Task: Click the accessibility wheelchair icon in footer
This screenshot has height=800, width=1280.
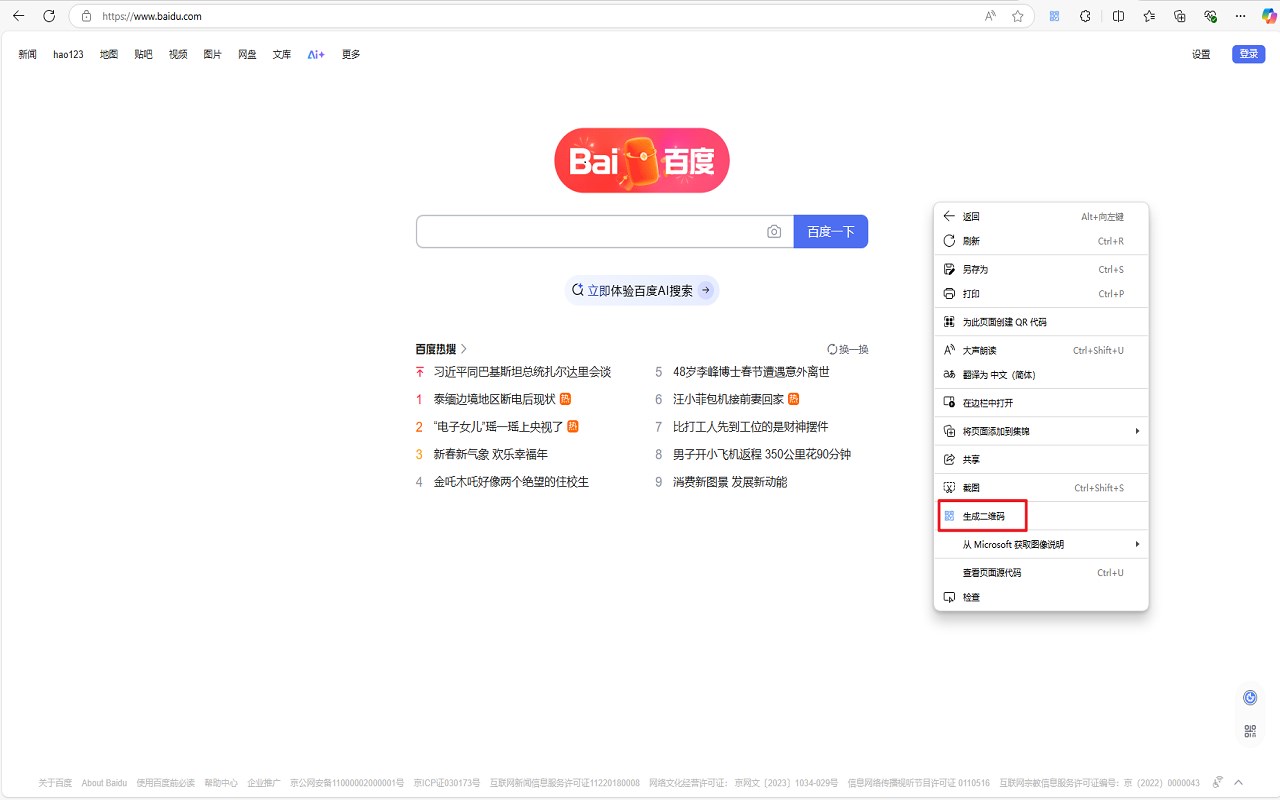Action: coord(1217,782)
